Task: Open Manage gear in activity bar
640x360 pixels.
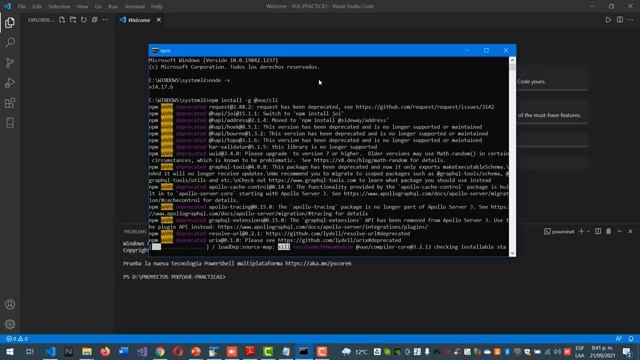Action: (x=10, y=324)
